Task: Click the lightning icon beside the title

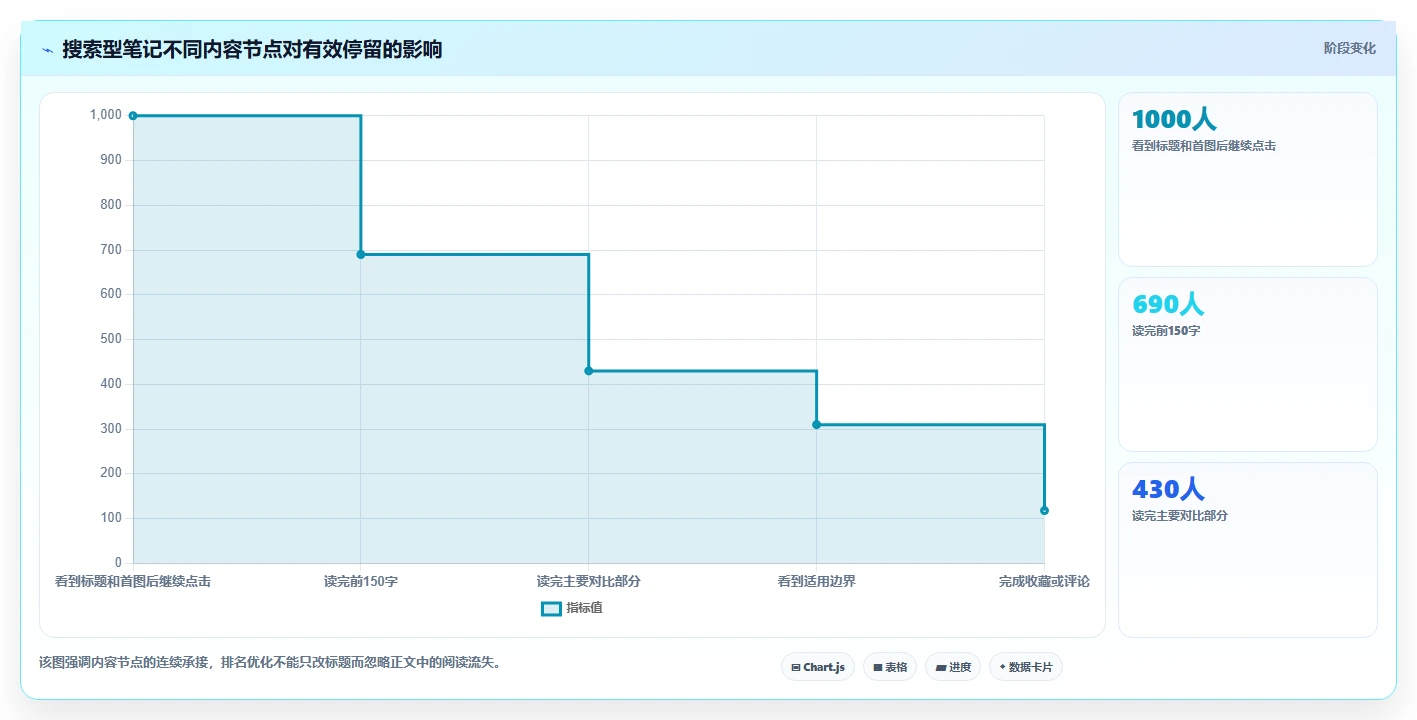Action: click(x=47, y=50)
